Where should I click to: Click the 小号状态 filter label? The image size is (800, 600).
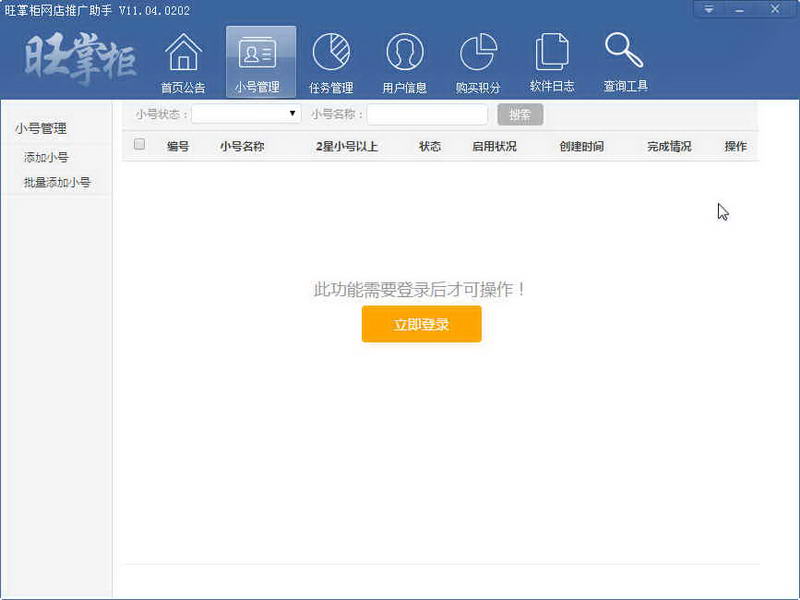[161, 114]
